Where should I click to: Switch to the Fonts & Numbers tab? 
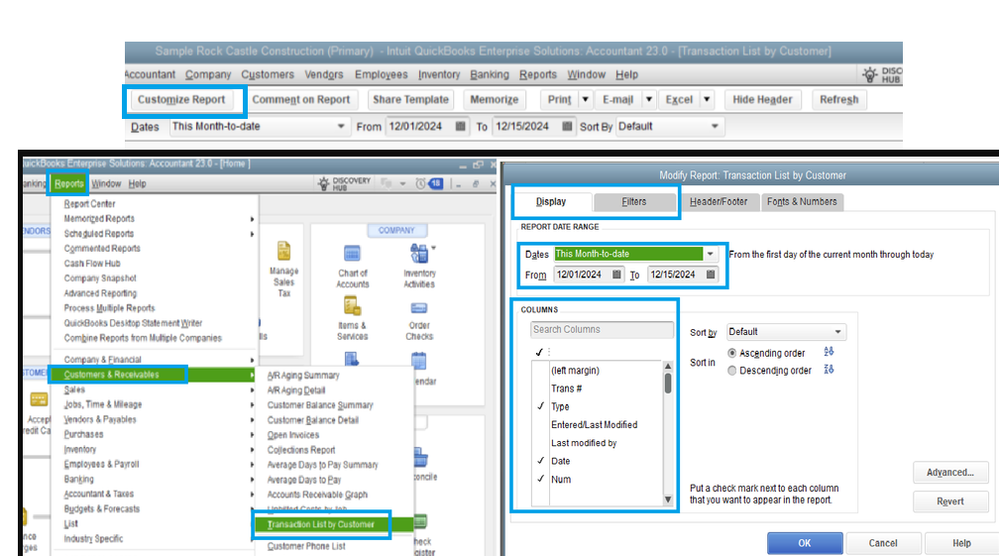point(802,202)
